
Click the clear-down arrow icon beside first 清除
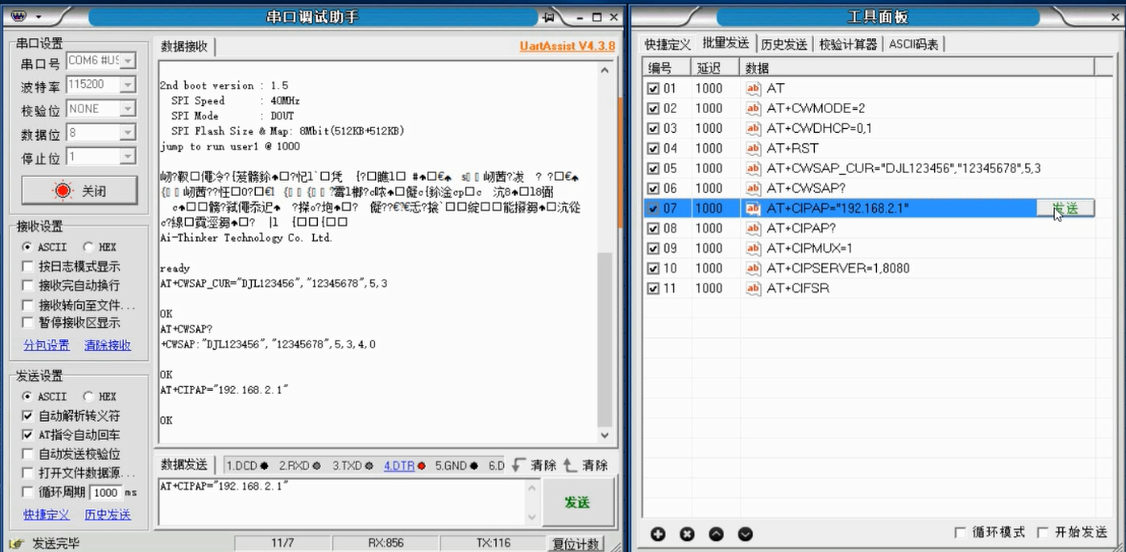tap(519, 465)
